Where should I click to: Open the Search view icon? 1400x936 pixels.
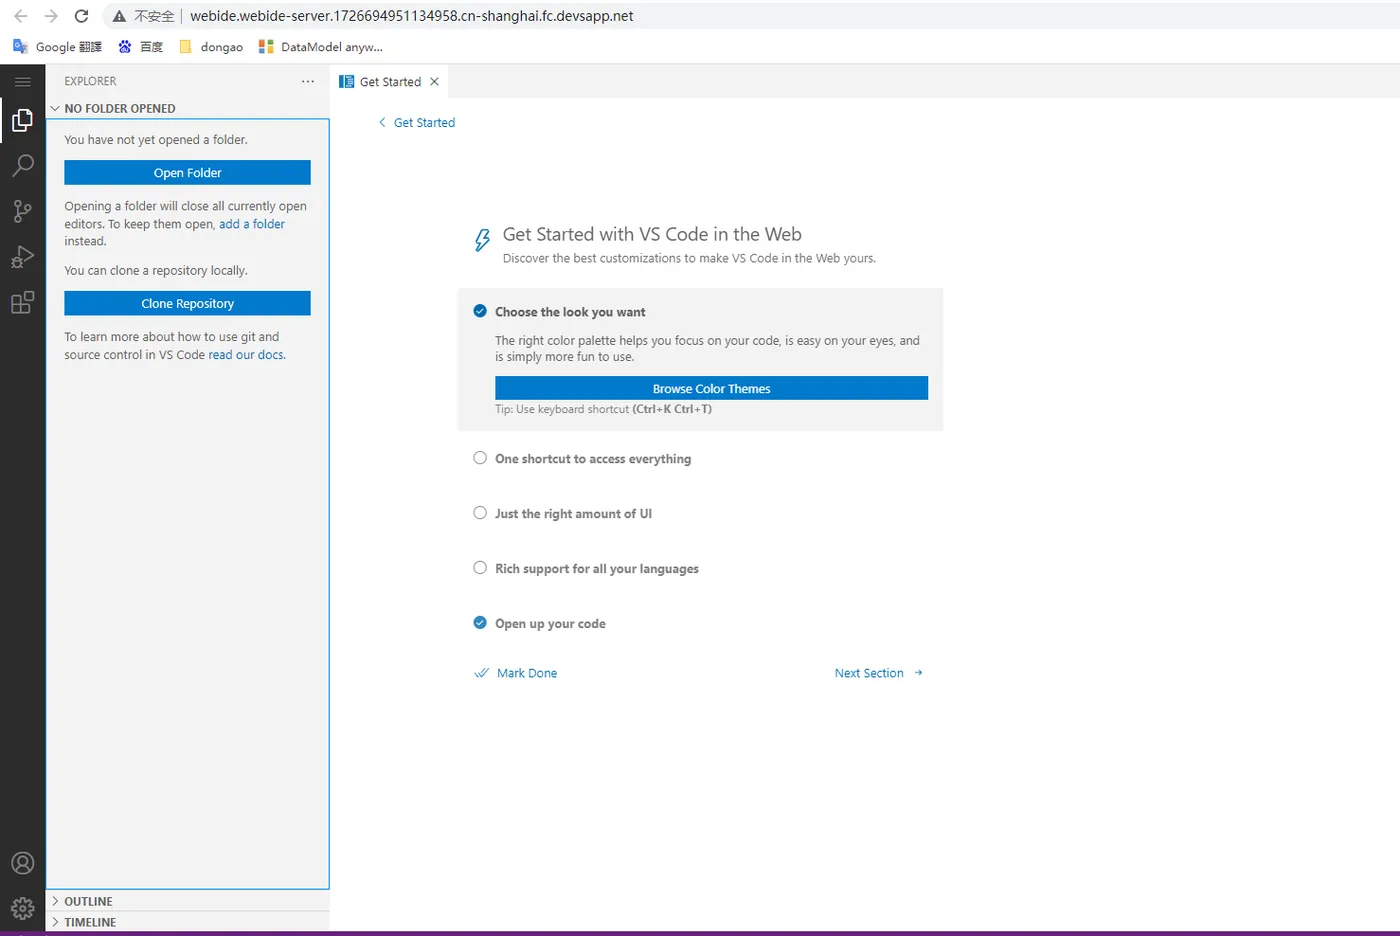tap(22, 165)
